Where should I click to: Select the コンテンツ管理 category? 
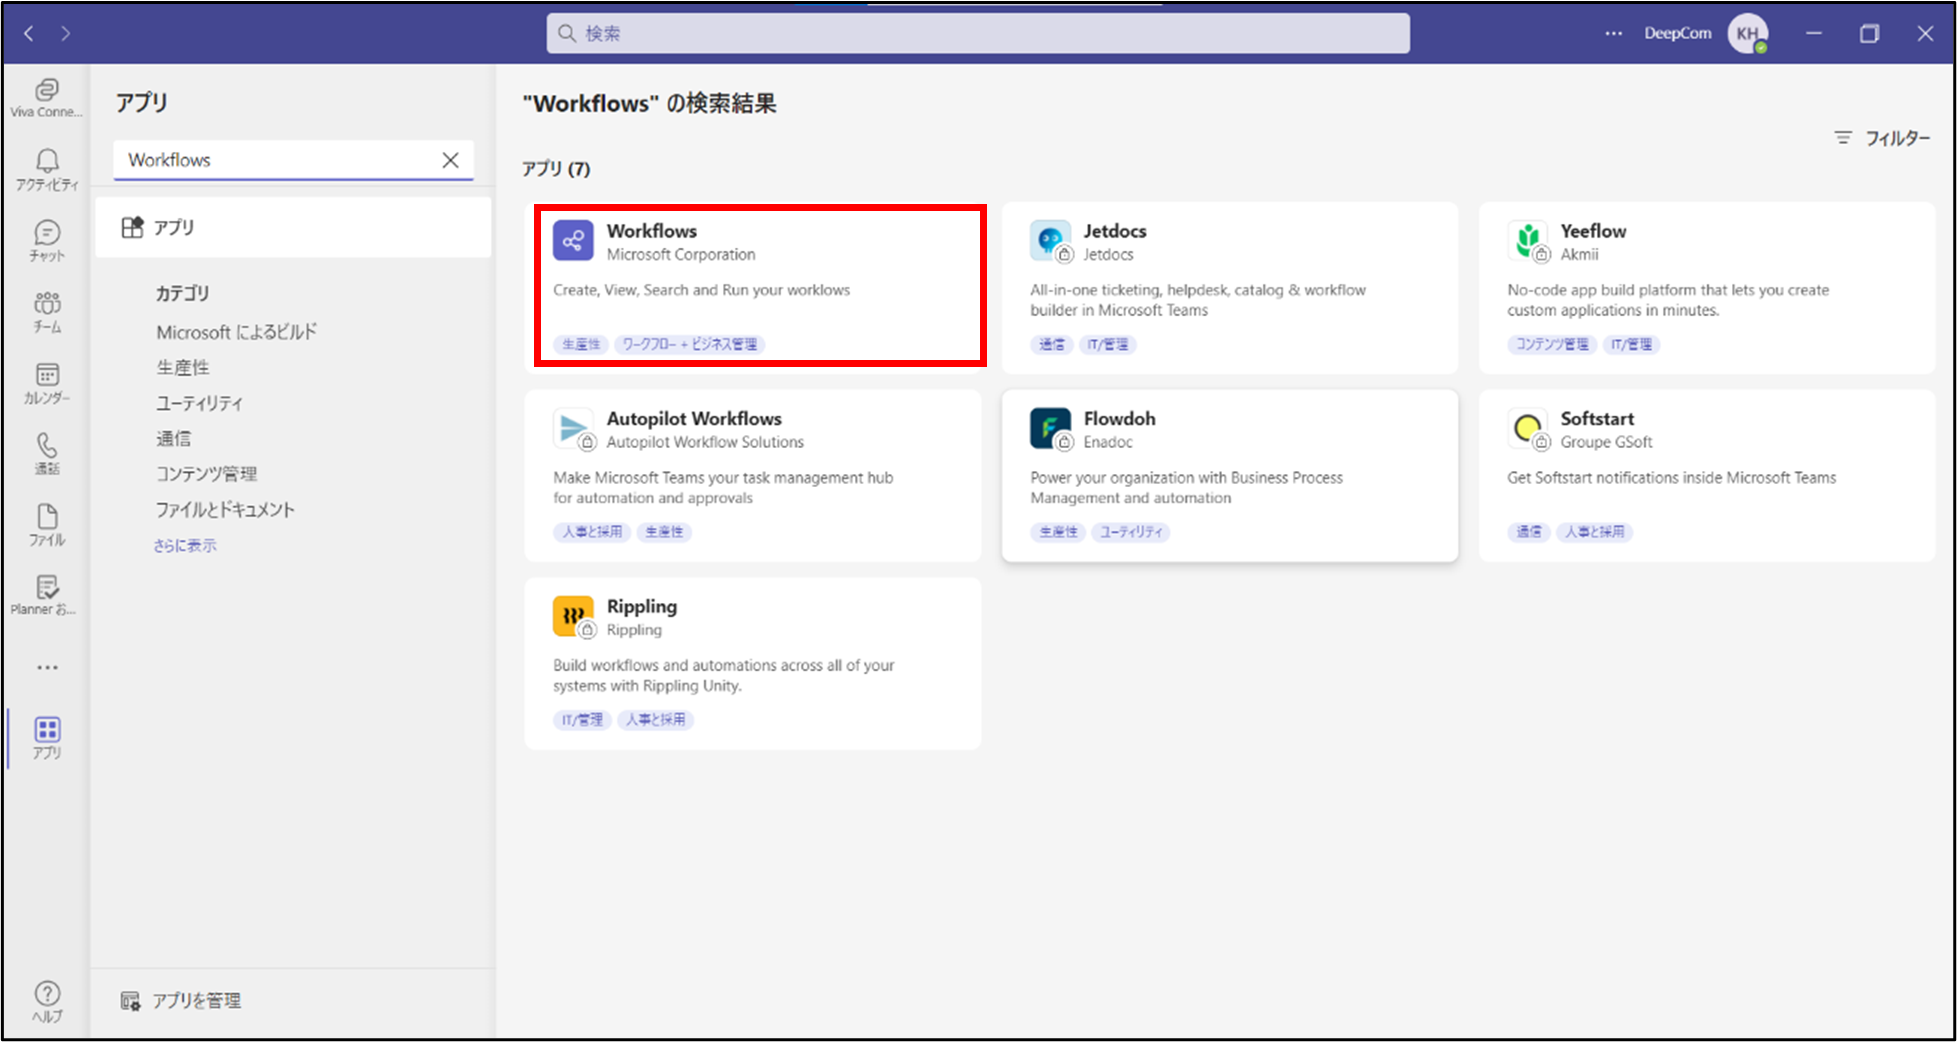[206, 474]
